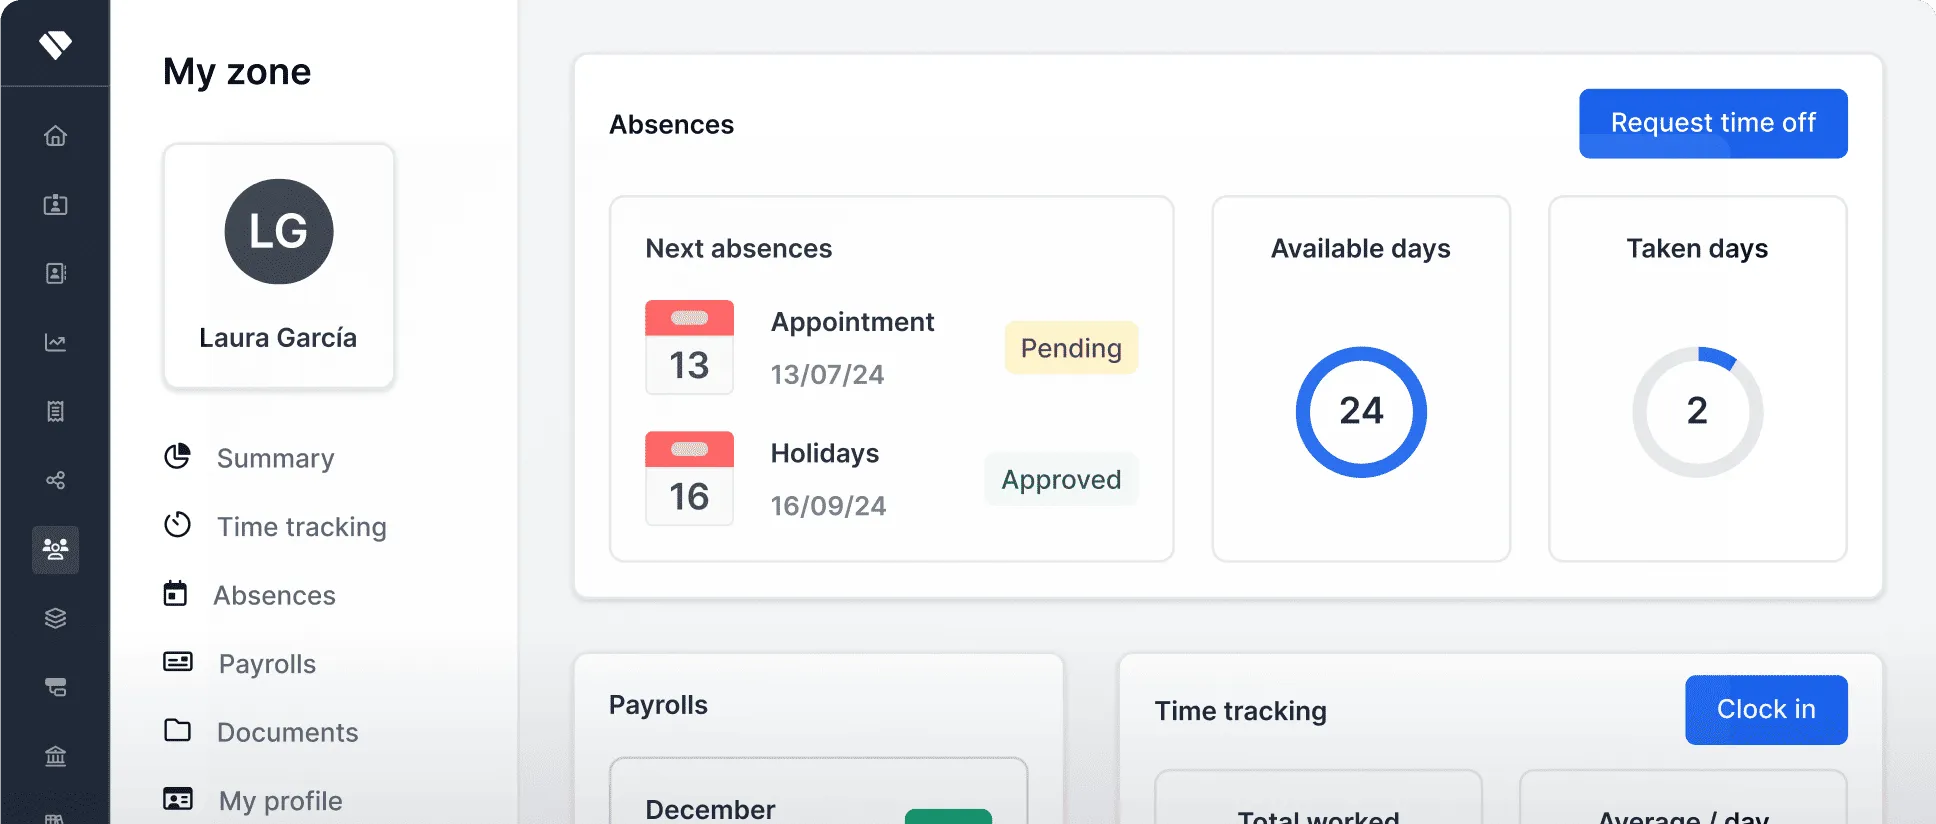Viewport: 1936px width, 824px height.
Task: Open the bank building icon in sidebar
Action: point(56,756)
